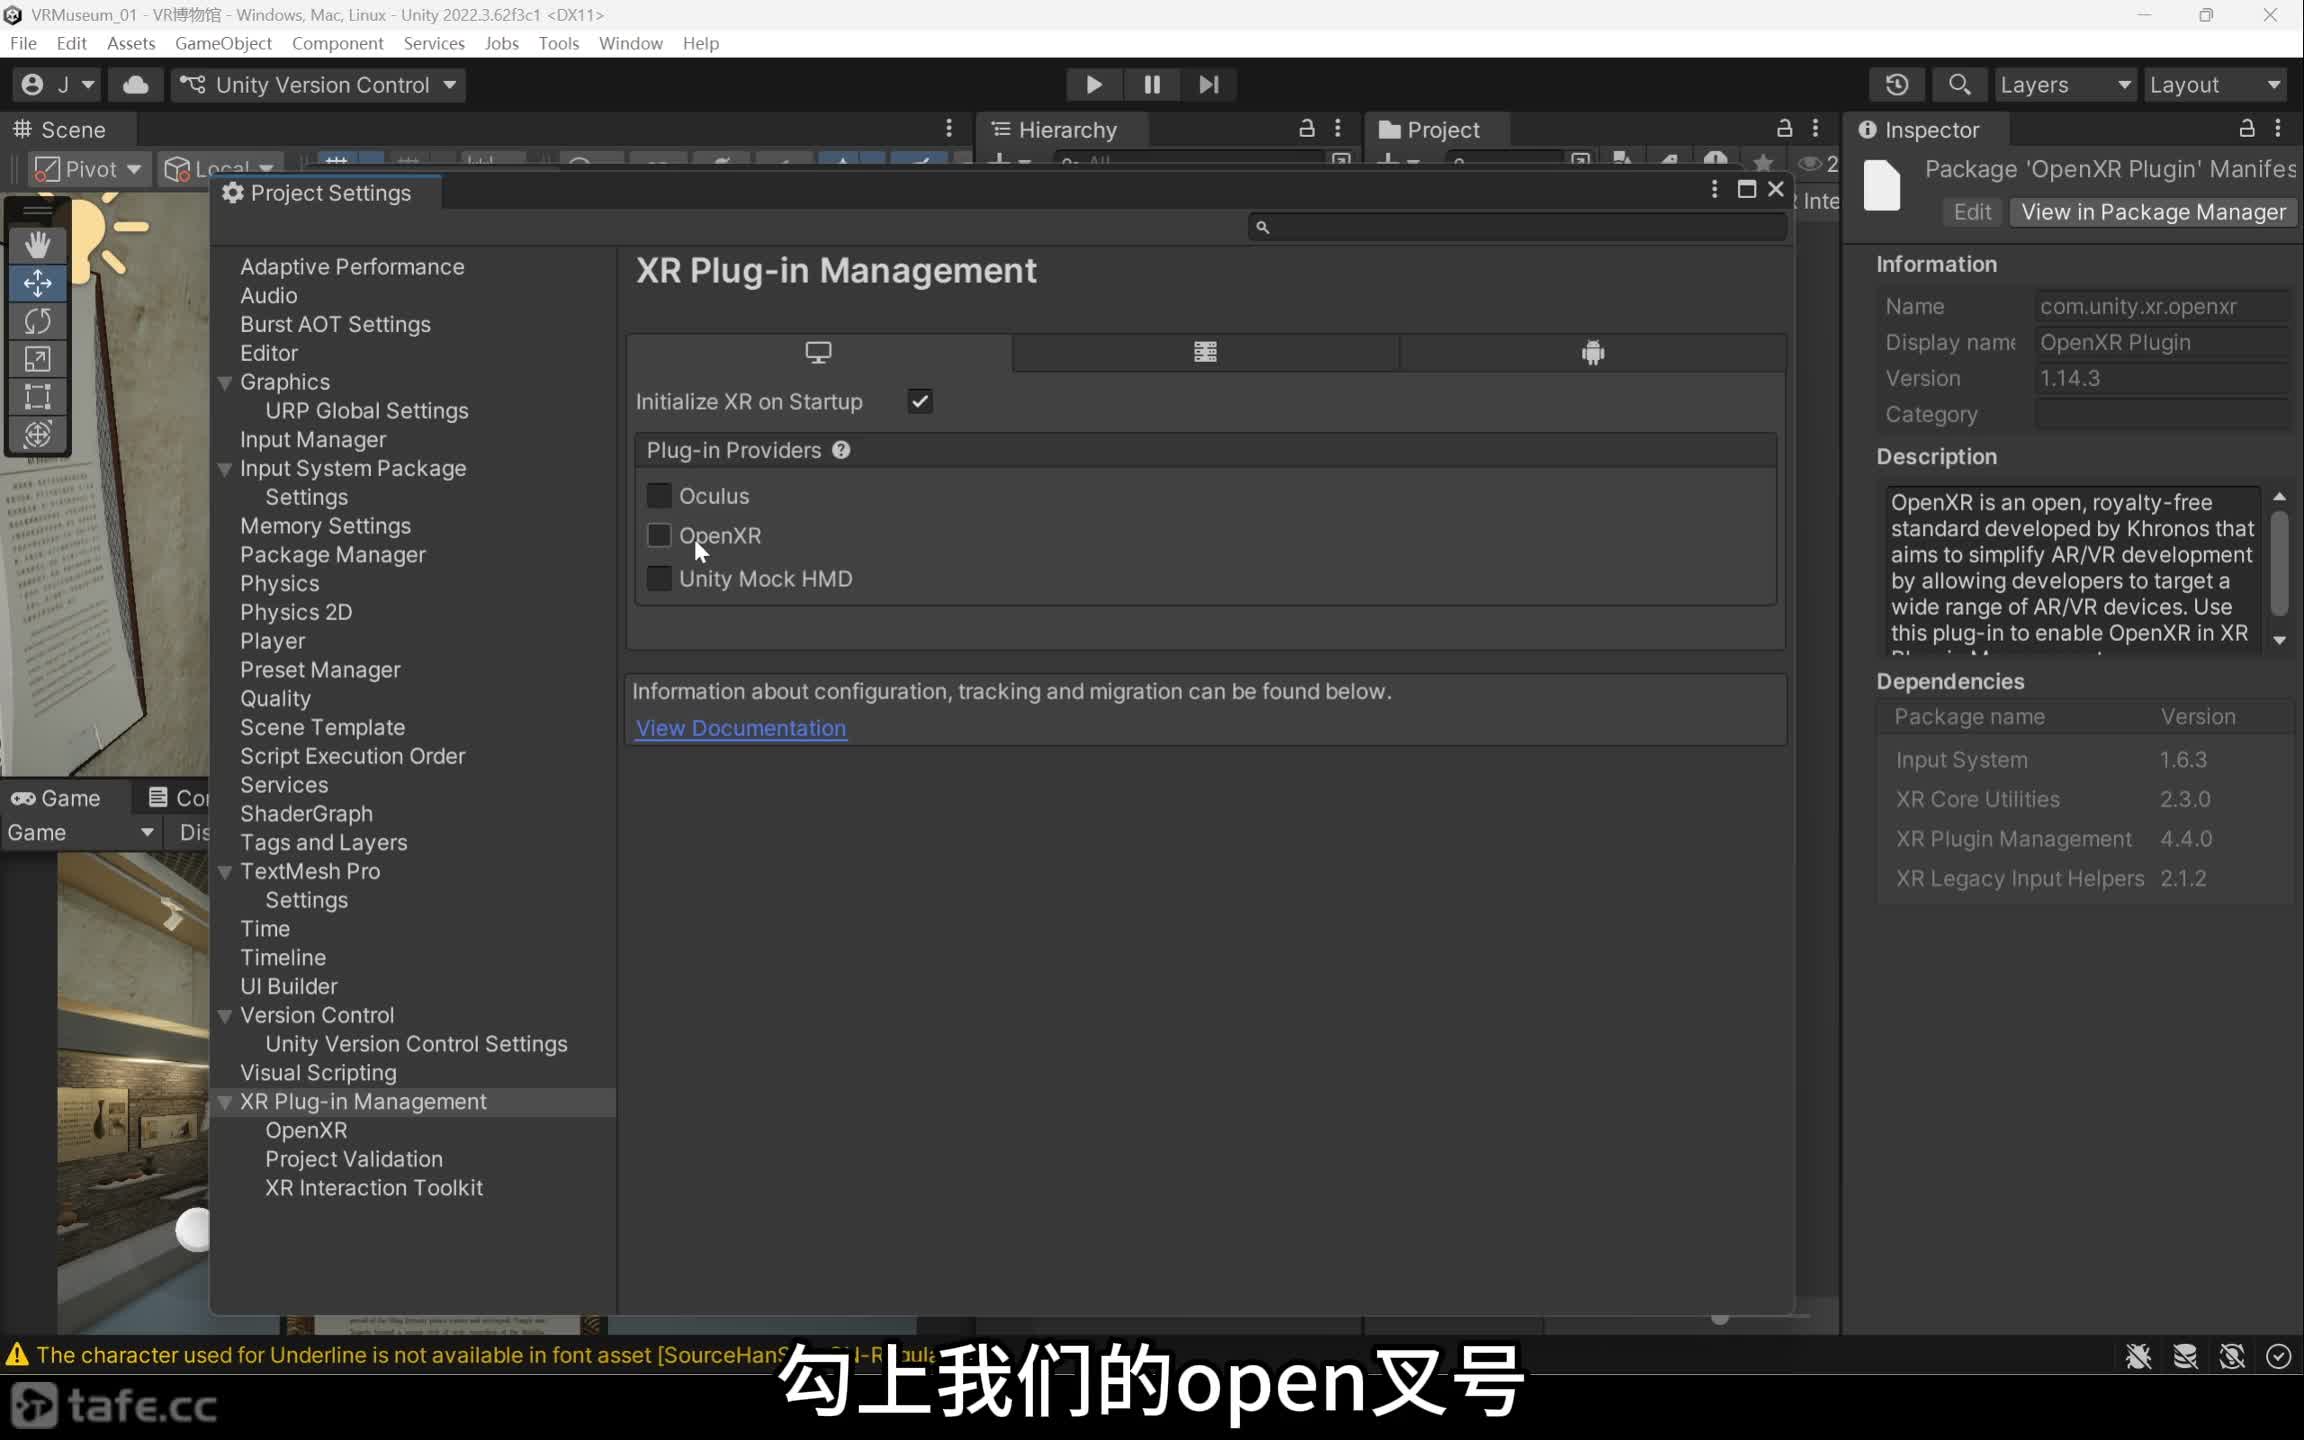Viewport: 2304px width, 1440px height.
Task: Start Play mode
Action: (1094, 85)
